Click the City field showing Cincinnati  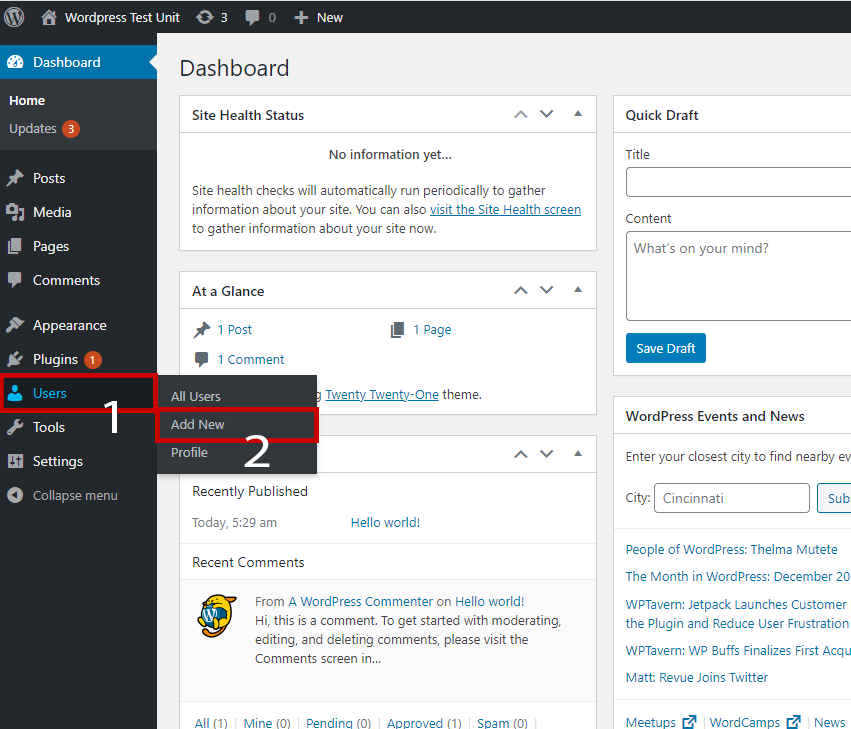[732, 498]
